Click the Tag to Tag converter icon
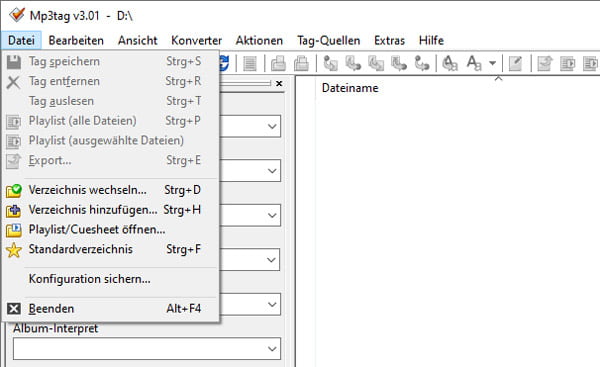 click(422, 64)
